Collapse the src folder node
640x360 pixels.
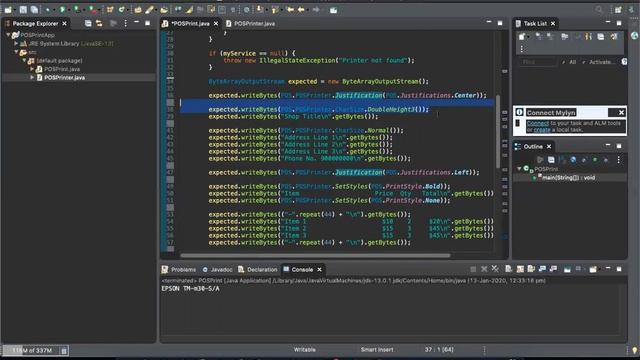pos(16,52)
